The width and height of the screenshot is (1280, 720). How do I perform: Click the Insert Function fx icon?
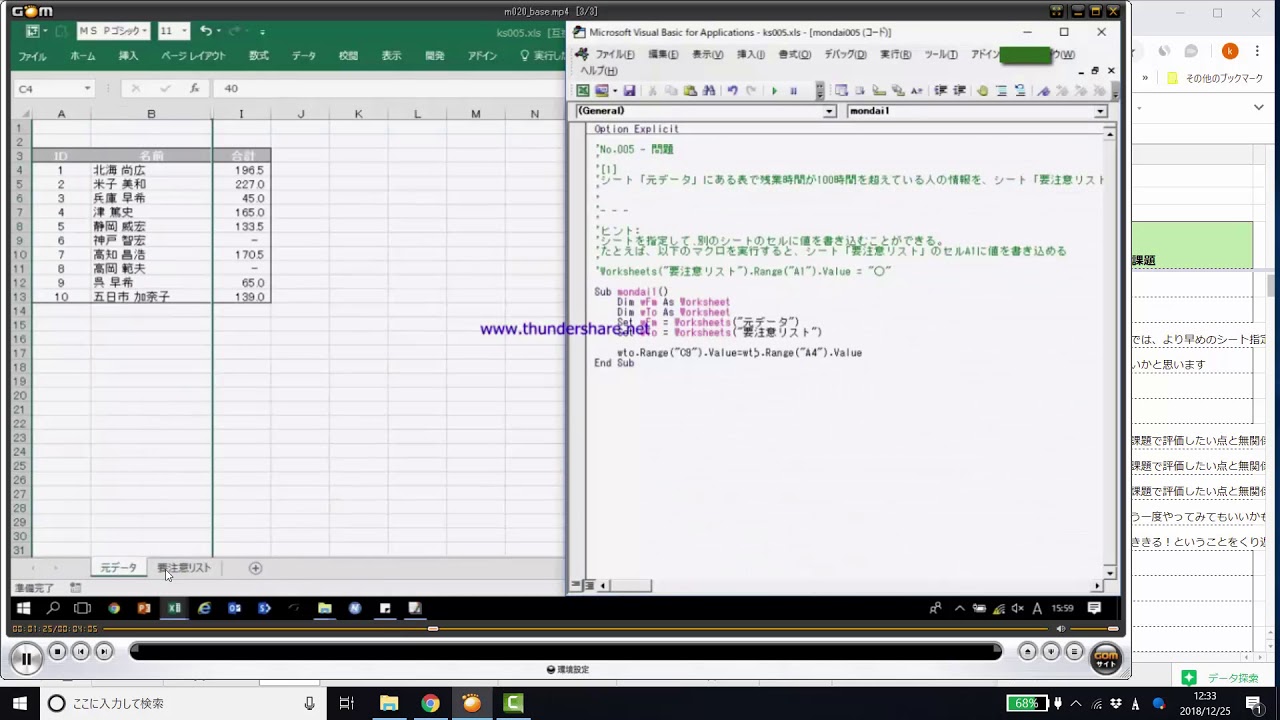(194, 88)
